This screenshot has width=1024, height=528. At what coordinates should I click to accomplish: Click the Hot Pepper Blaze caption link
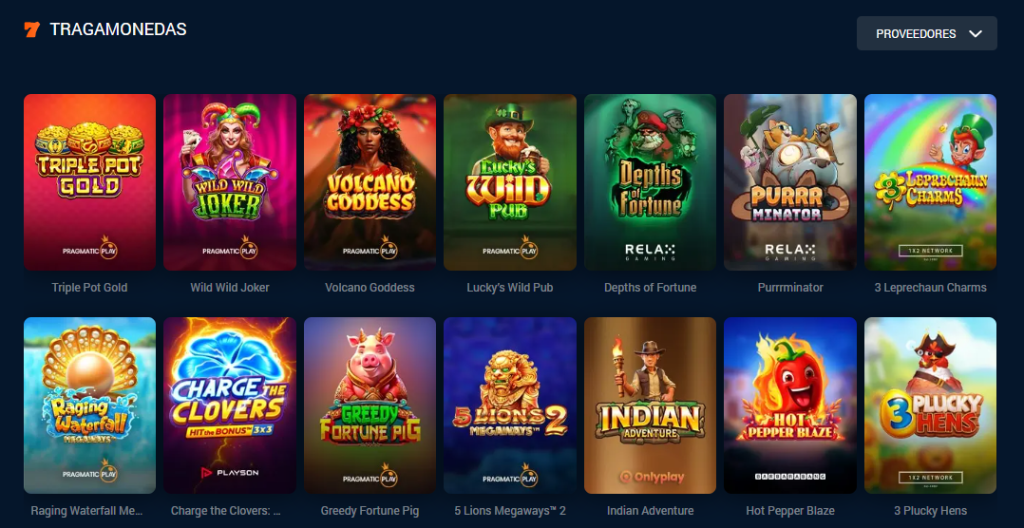coord(790,510)
